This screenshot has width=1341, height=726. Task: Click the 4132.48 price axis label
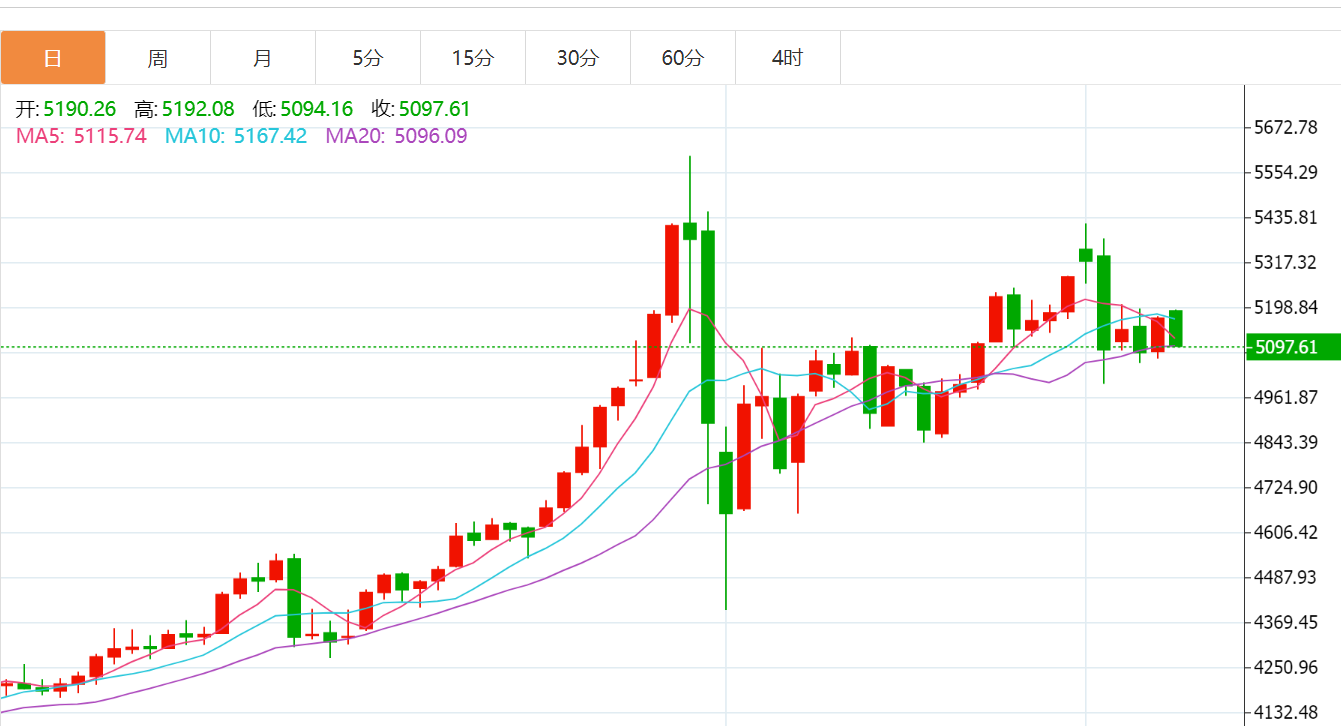tap(1286, 713)
